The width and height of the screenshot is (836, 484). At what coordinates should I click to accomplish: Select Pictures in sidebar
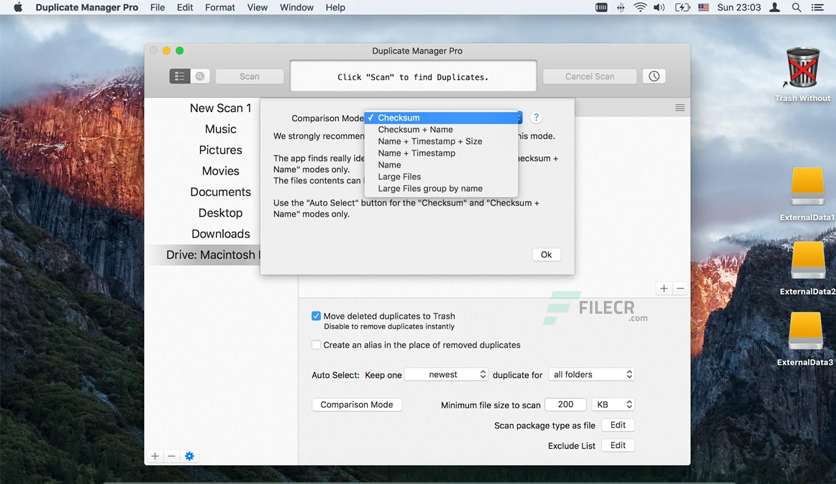(x=221, y=150)
